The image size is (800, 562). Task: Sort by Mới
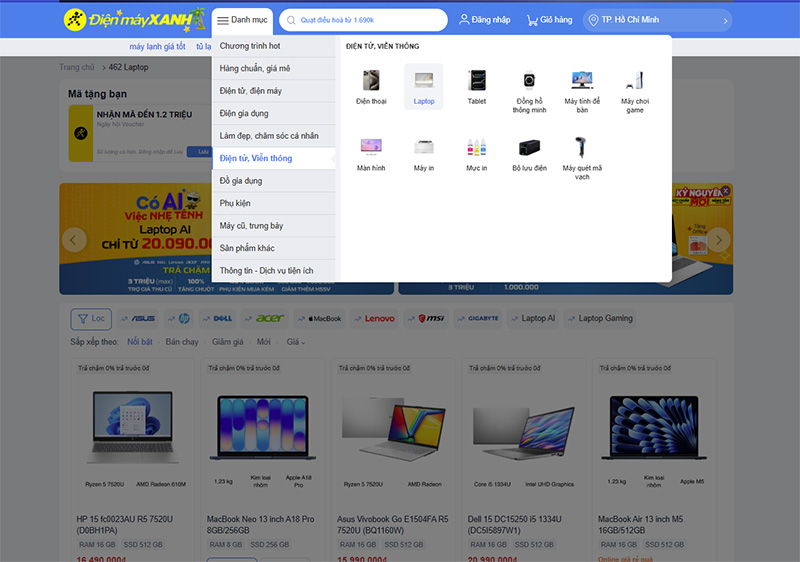264,342
